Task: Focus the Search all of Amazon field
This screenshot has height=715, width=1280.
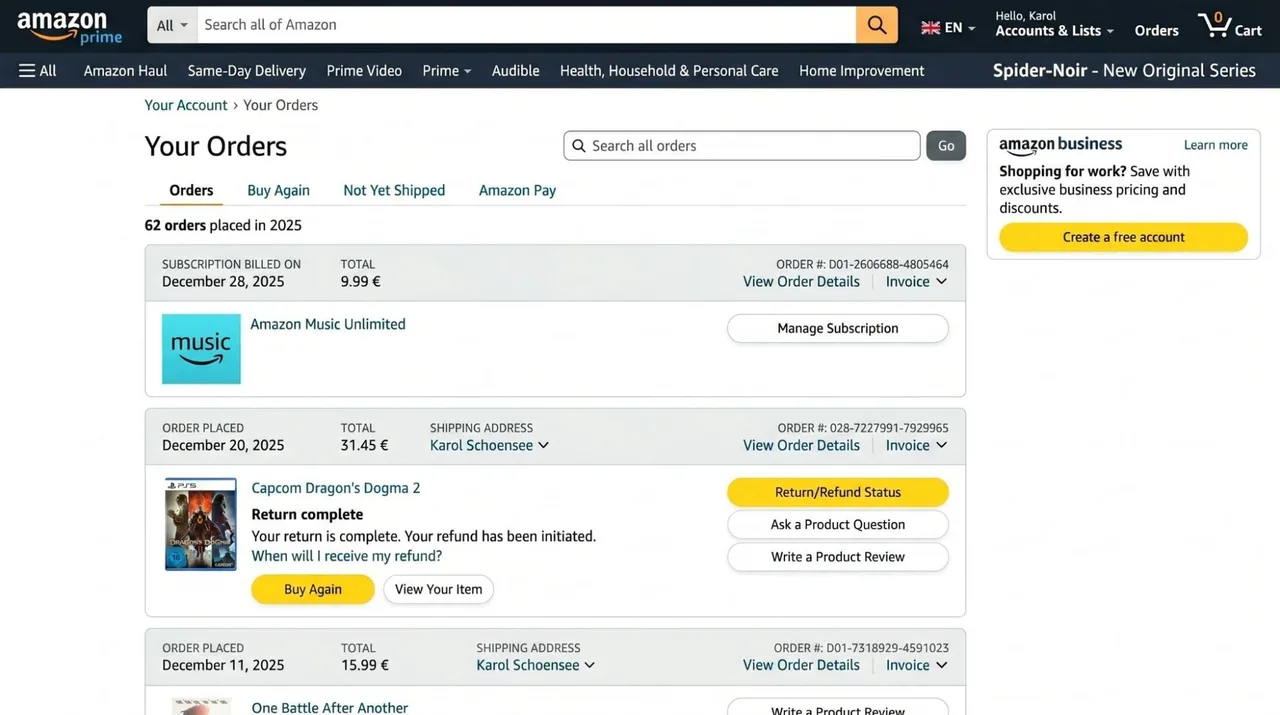Action: (526, 25)
